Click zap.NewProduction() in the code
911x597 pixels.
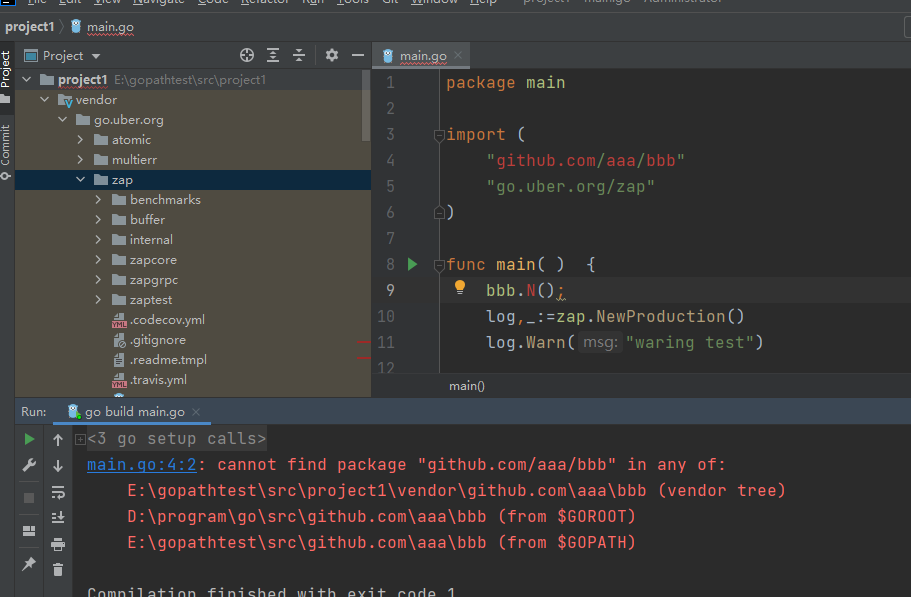tap(650, 317)
